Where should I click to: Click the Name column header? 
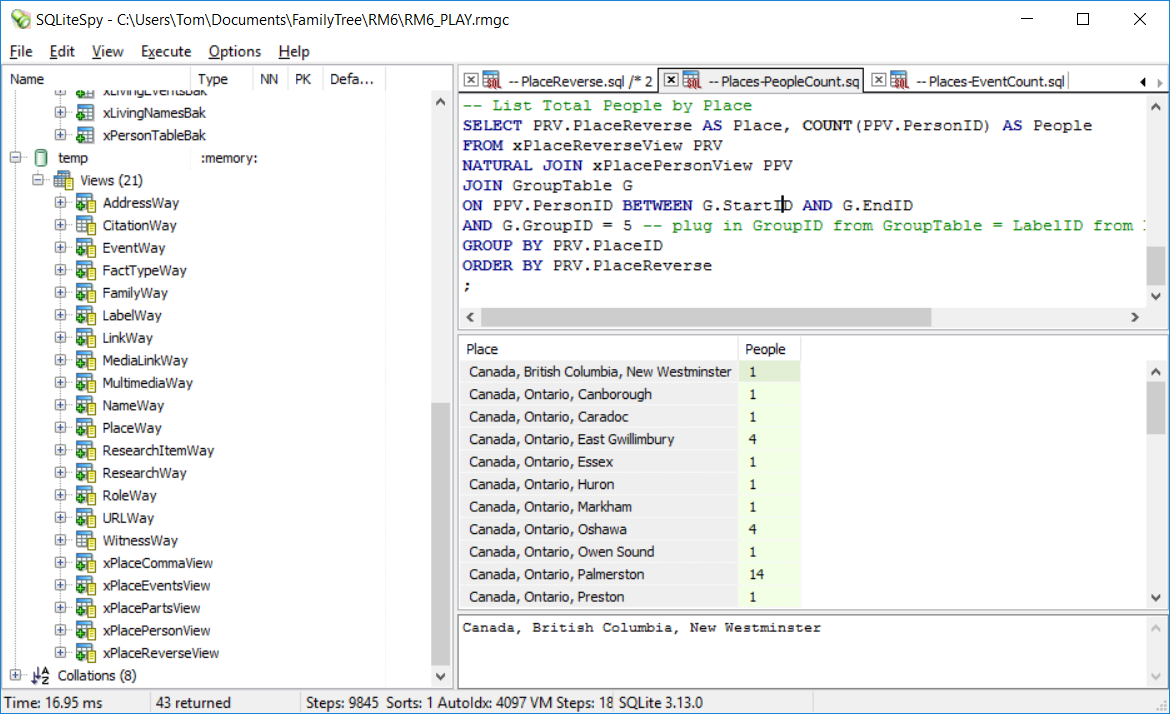click(x=97, y=79)
